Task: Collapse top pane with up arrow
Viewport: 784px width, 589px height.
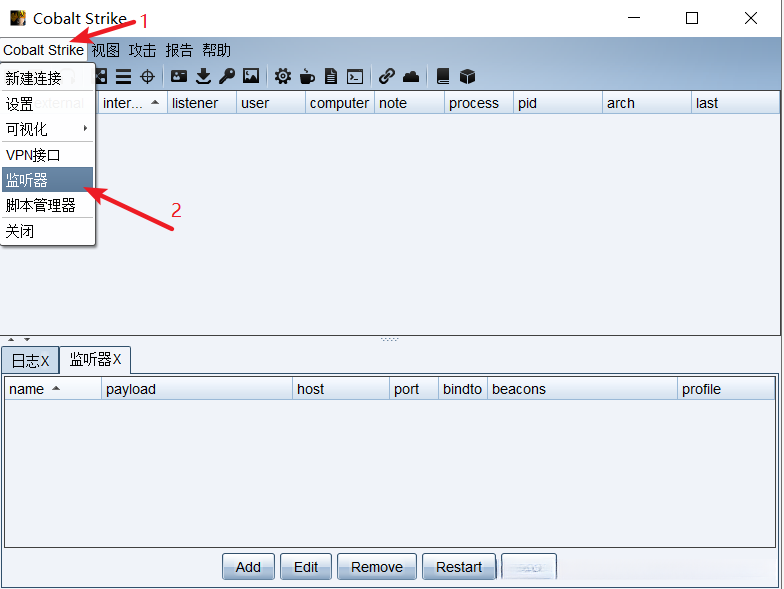Action: pyautogui.click(x=12, y=340)
